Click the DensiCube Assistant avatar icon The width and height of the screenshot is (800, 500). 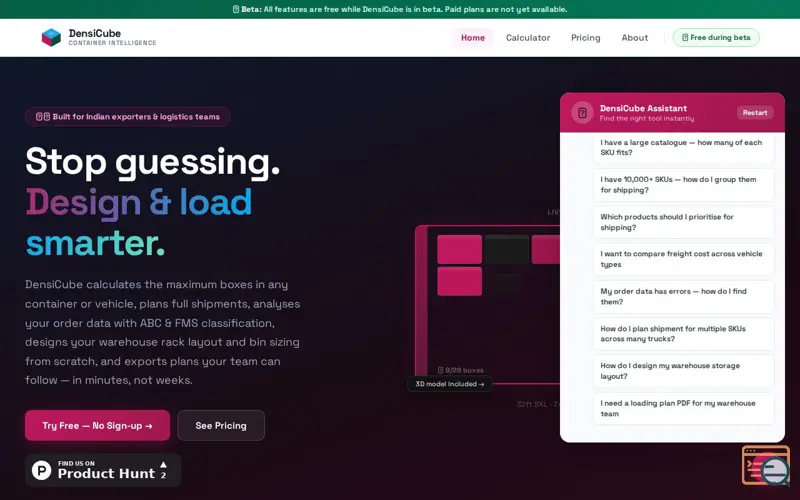[x=582, y=113]
